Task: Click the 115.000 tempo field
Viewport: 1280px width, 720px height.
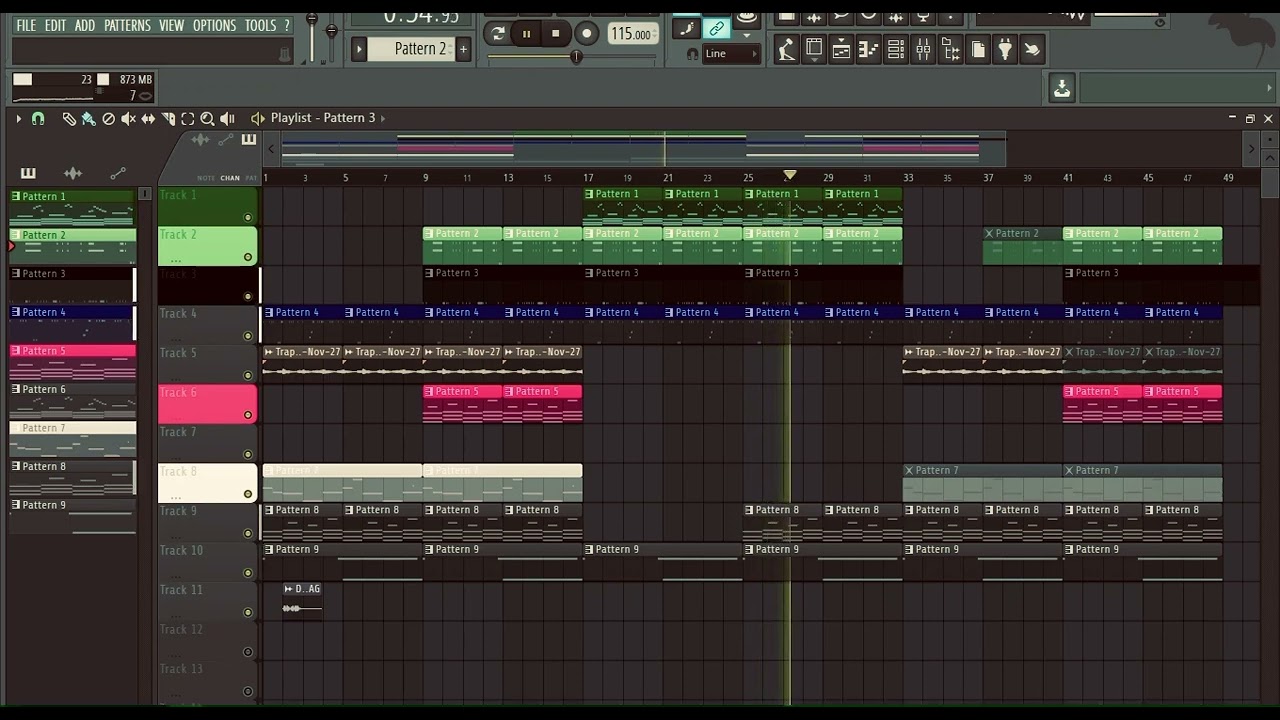Action: [634, 33]
